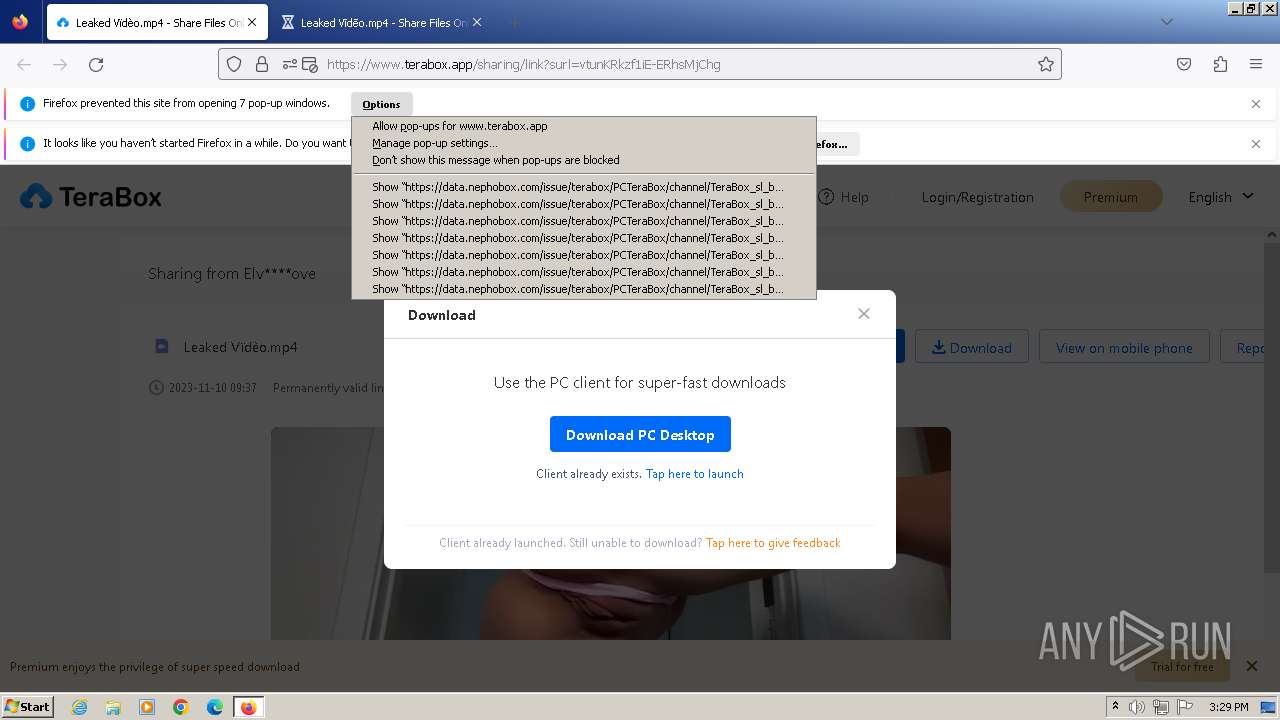1280x720 pixels.
Task: Open the tracking protection shield icon
Action: click(234, 64)
